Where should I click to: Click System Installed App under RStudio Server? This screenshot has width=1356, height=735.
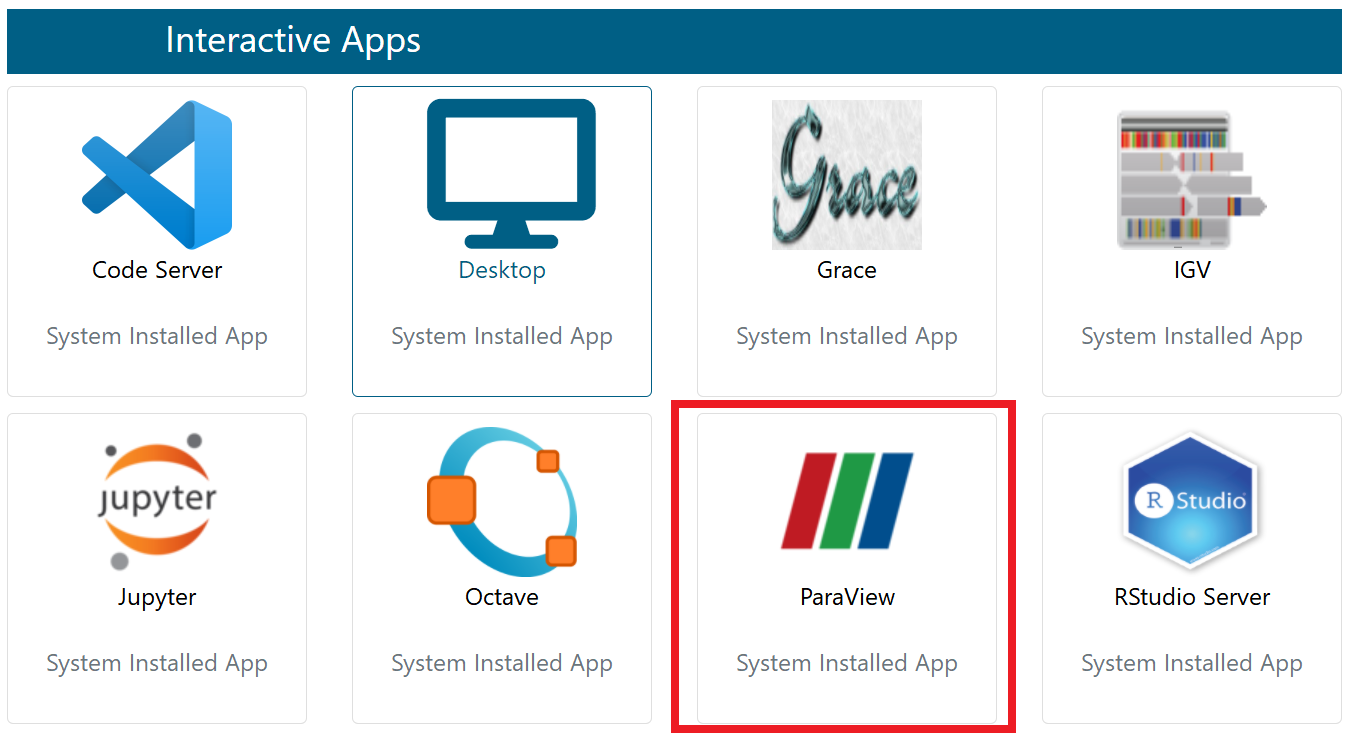coord(1192,664)
